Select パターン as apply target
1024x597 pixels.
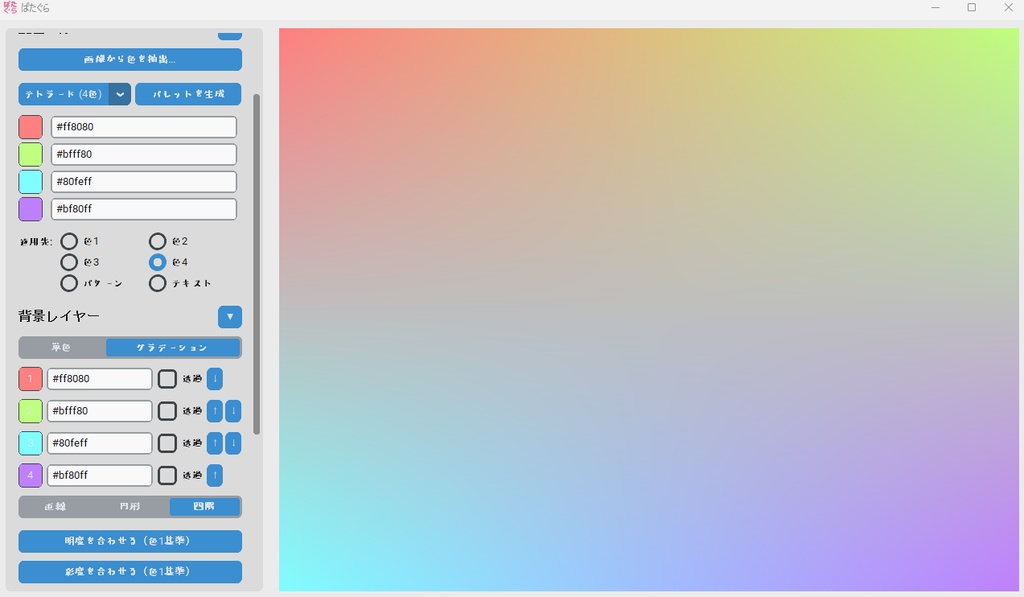click(x=69, y=283)
